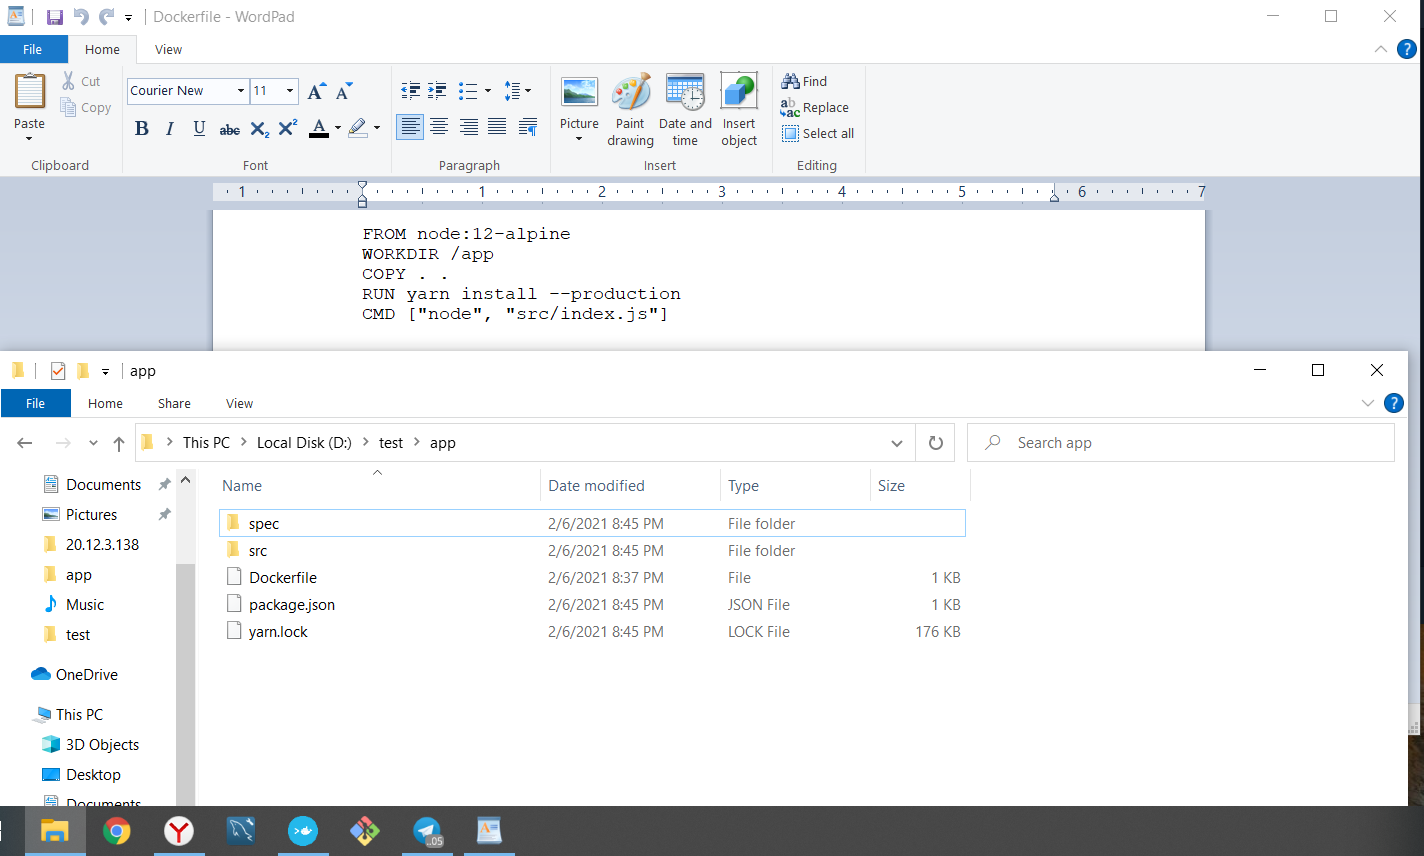Click Explorer Back arrow
The height and width of the screenshot is (856, 1424).
[x=25, y=443]
